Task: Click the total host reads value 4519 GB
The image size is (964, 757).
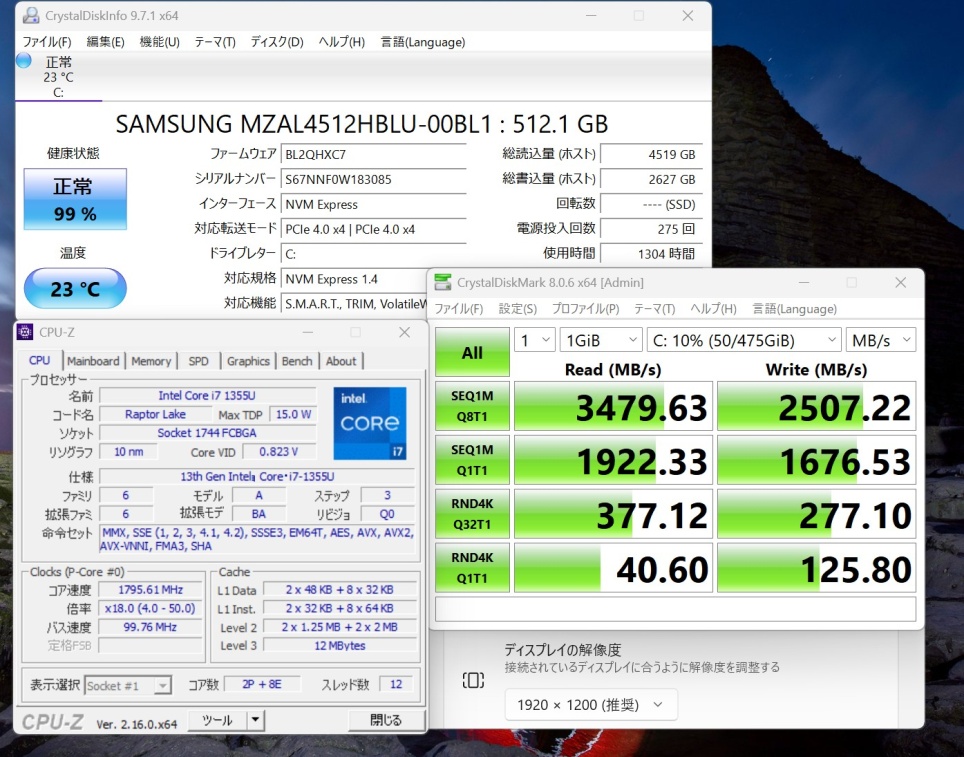Action: [651, 154]
